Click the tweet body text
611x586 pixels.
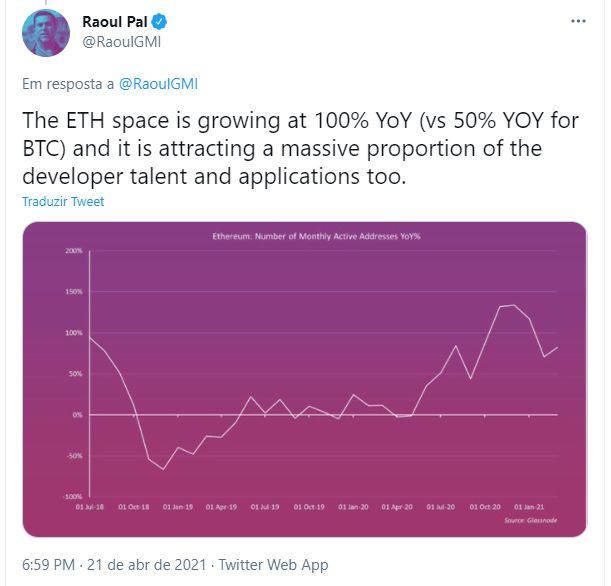300,148
